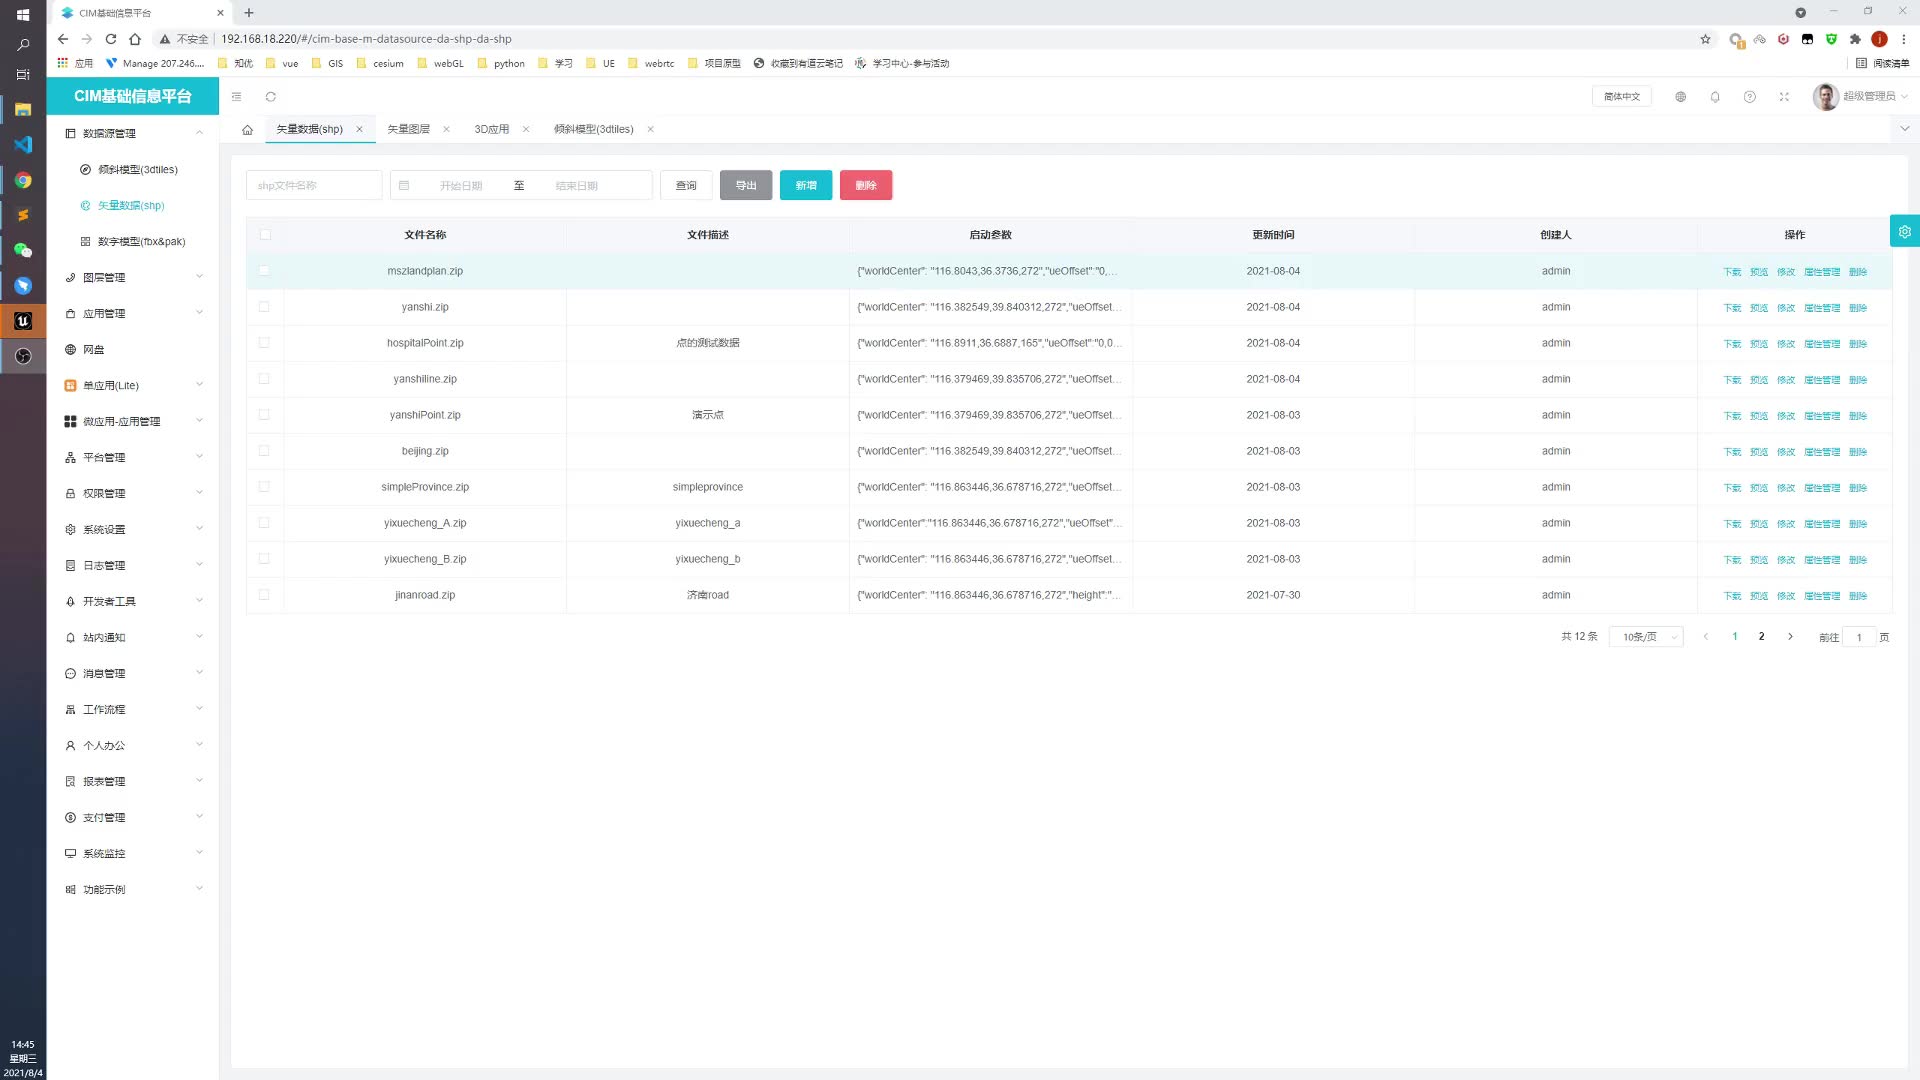The height and width of the screenshot is (1080, 1920).
Task: Click the red 删除 delete button
Action: [866, 185]
